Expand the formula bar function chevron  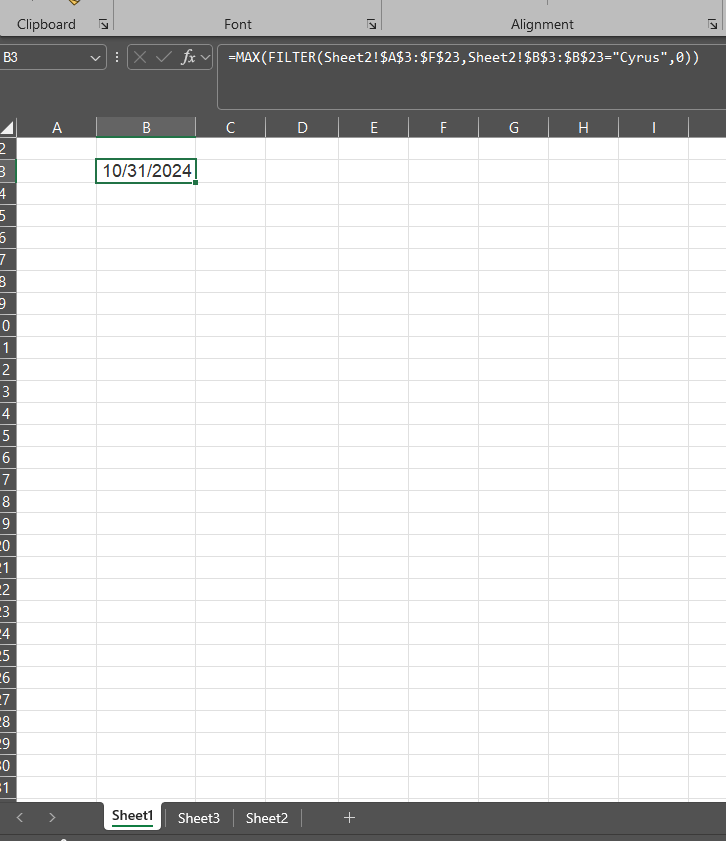tap(205, 57)
